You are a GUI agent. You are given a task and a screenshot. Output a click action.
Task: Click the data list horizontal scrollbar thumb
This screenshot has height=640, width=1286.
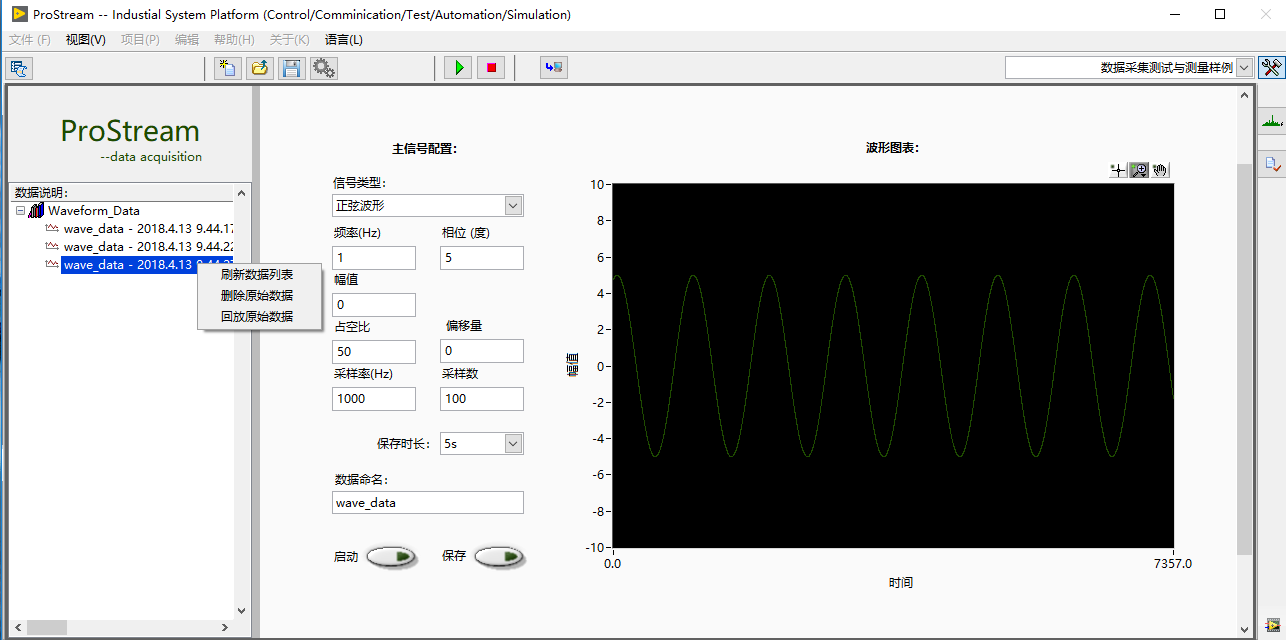[46, 627]
